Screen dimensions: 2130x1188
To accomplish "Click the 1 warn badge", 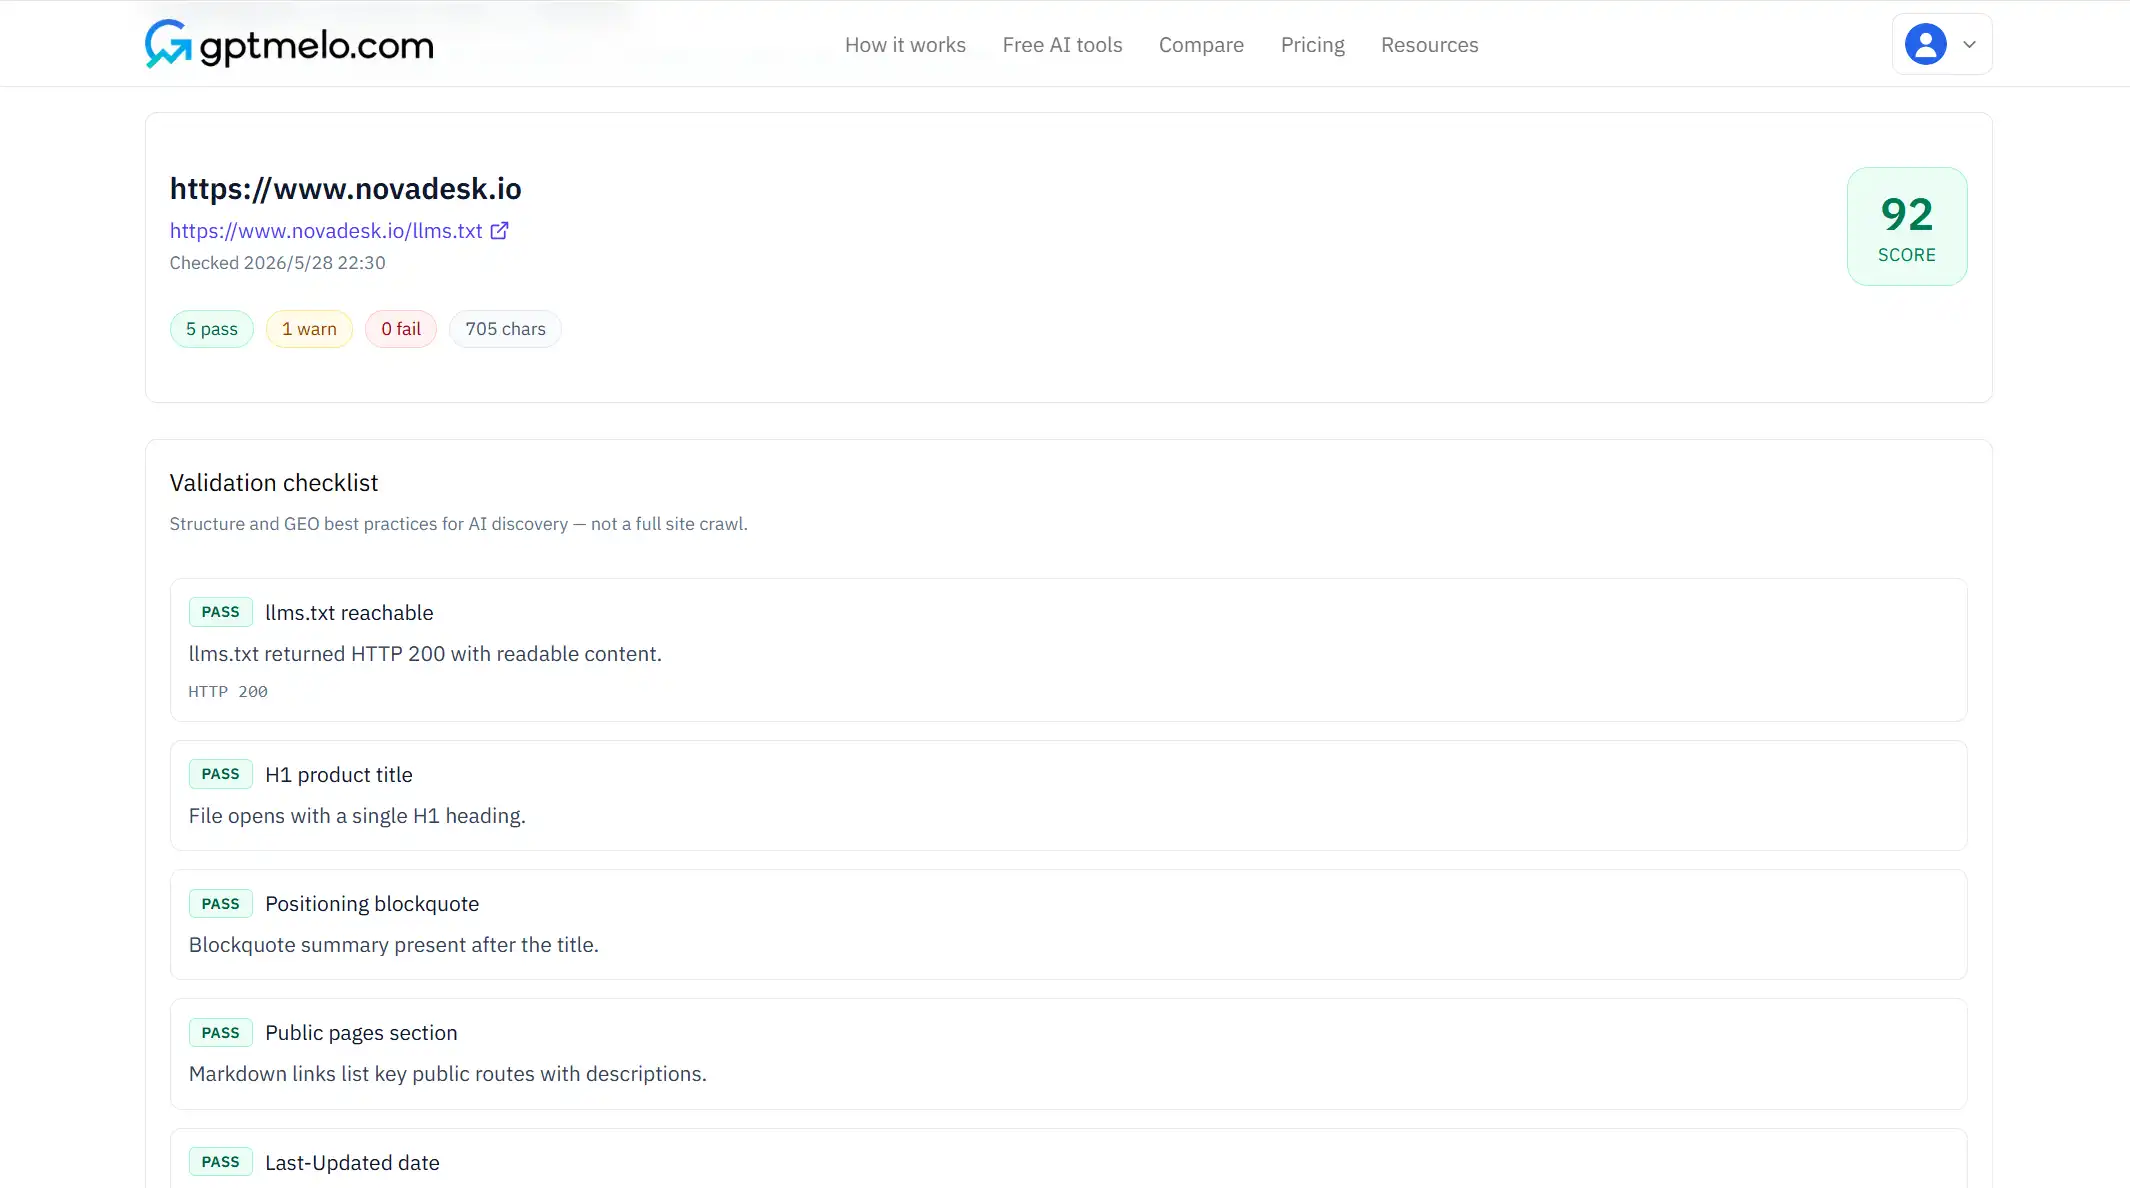I will click(x=309, y=329).
